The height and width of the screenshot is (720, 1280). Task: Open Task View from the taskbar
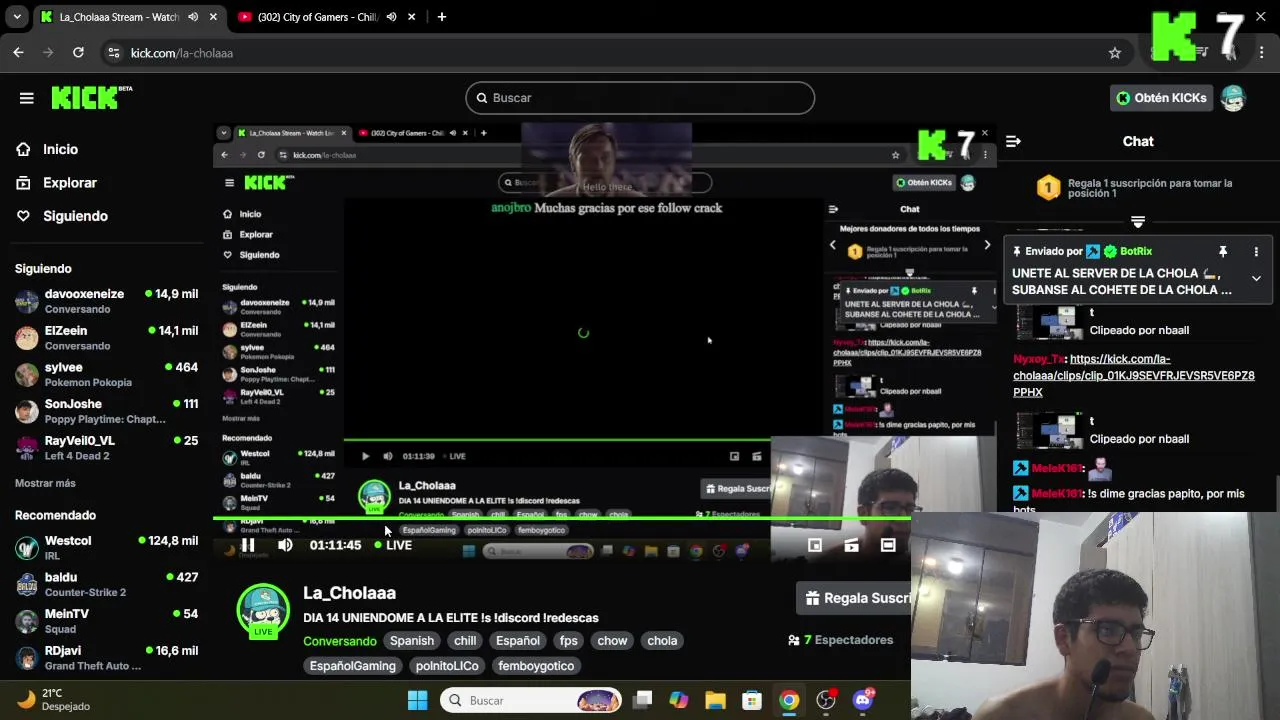[x=643, y=700]
